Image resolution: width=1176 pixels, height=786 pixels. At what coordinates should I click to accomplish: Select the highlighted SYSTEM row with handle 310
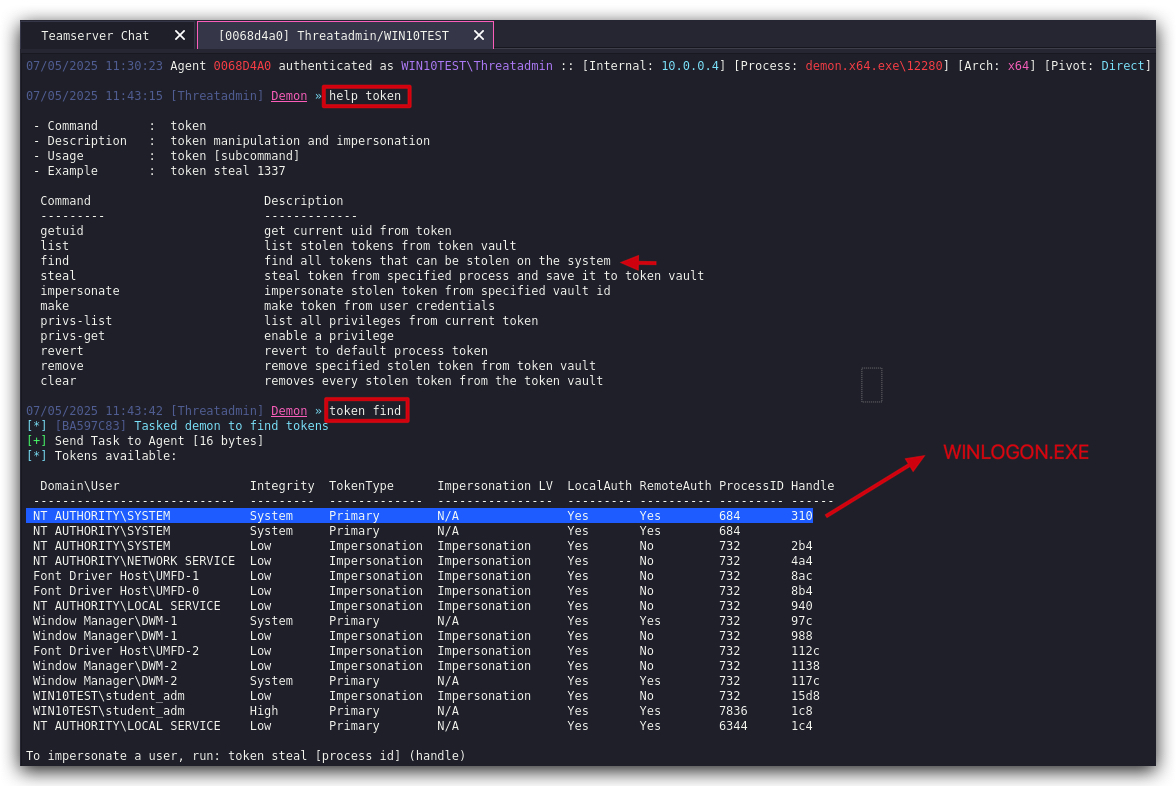tap(420, 516)
